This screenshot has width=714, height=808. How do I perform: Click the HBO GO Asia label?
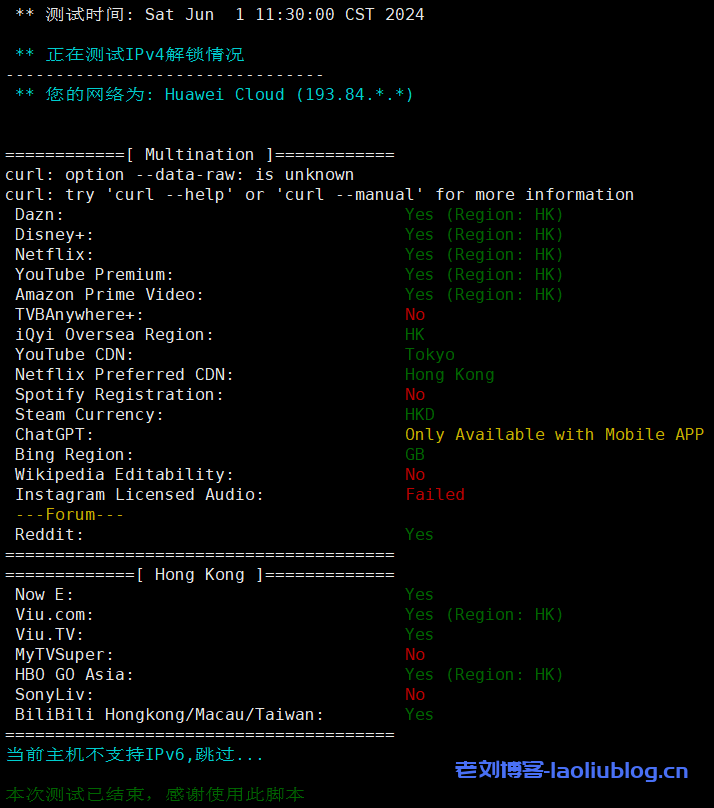click(x=74, y=674)
